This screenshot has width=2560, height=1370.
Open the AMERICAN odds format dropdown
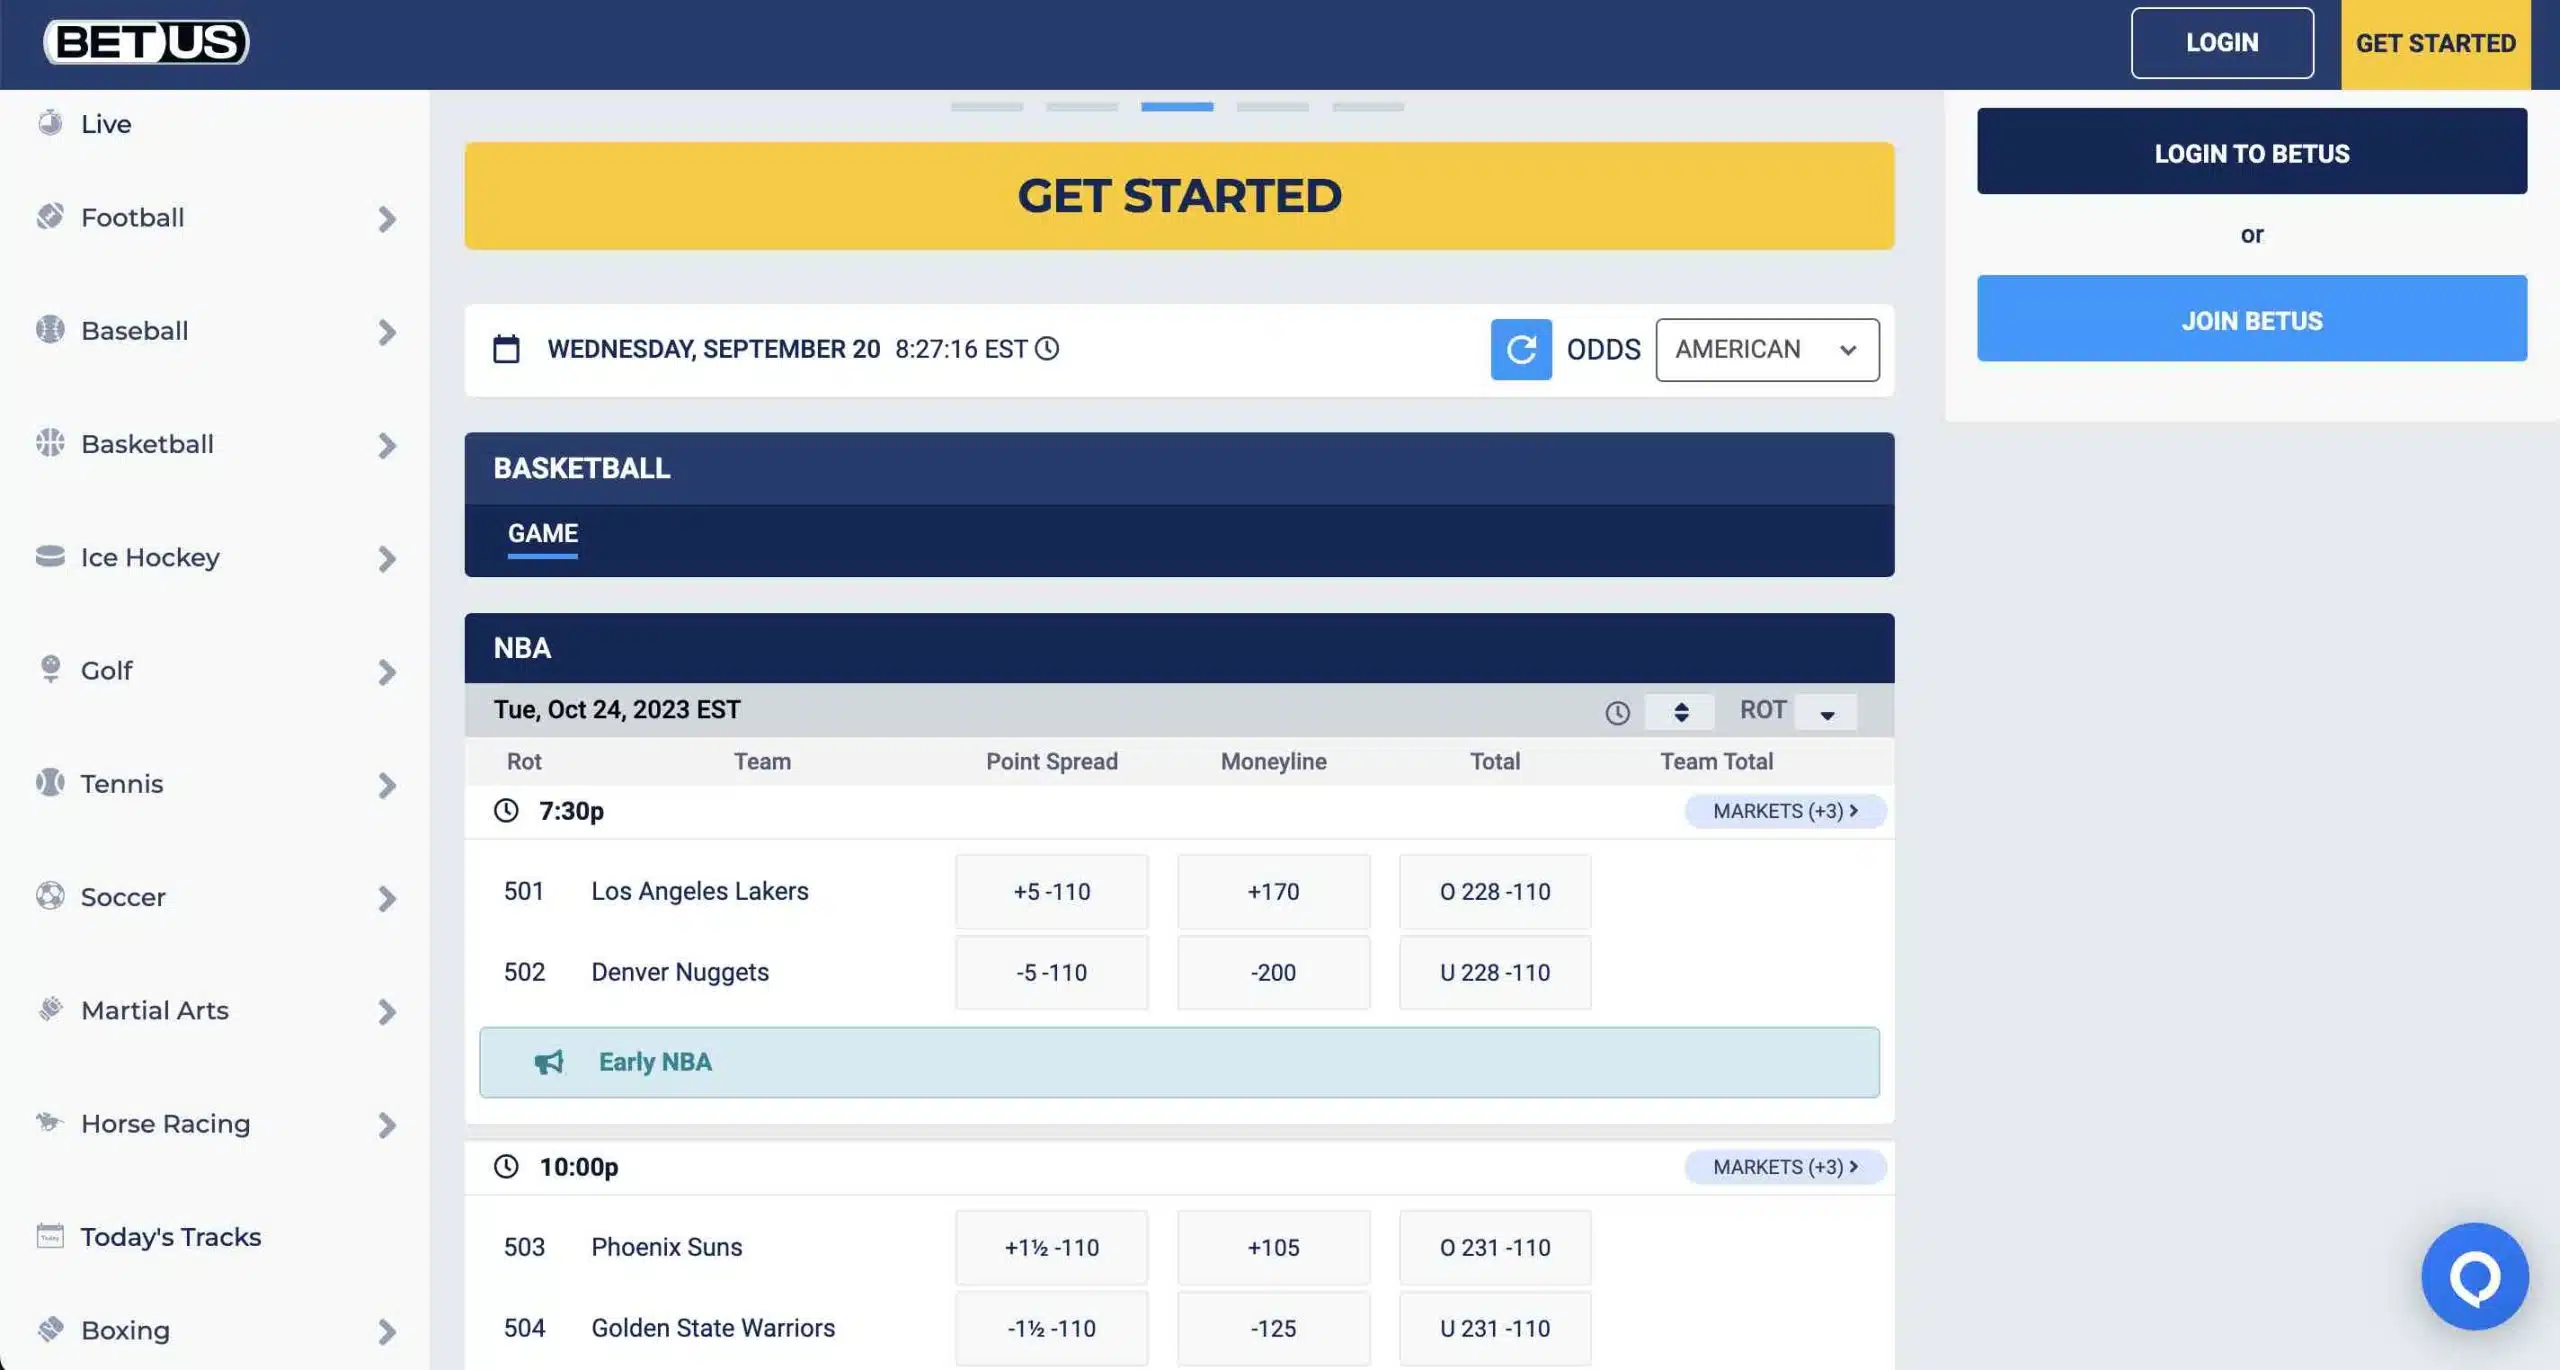click(x=1761, y=349)
